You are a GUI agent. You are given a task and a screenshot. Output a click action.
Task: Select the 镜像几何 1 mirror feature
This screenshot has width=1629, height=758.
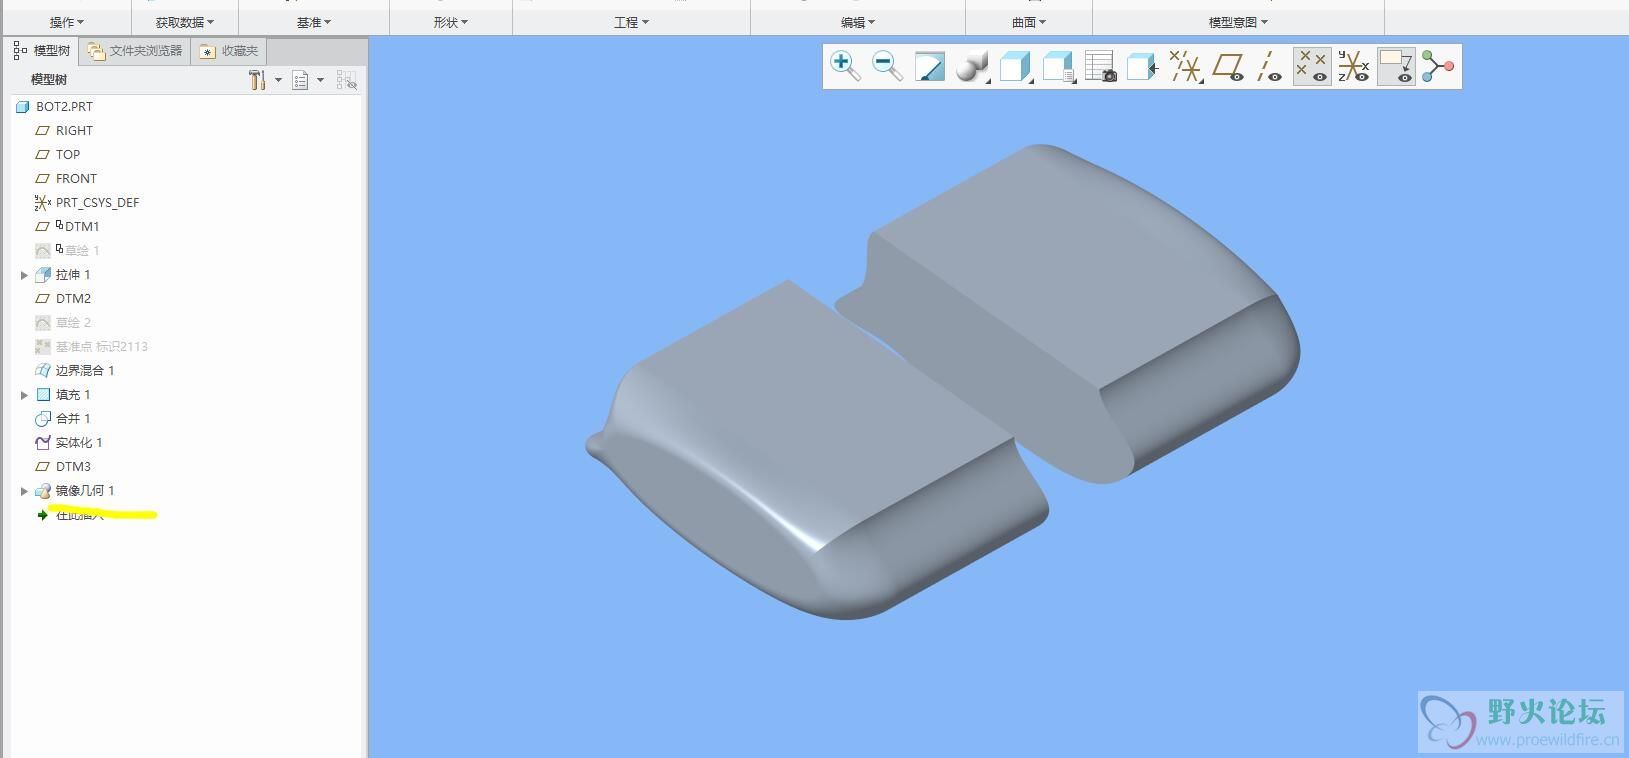(85, 491)
